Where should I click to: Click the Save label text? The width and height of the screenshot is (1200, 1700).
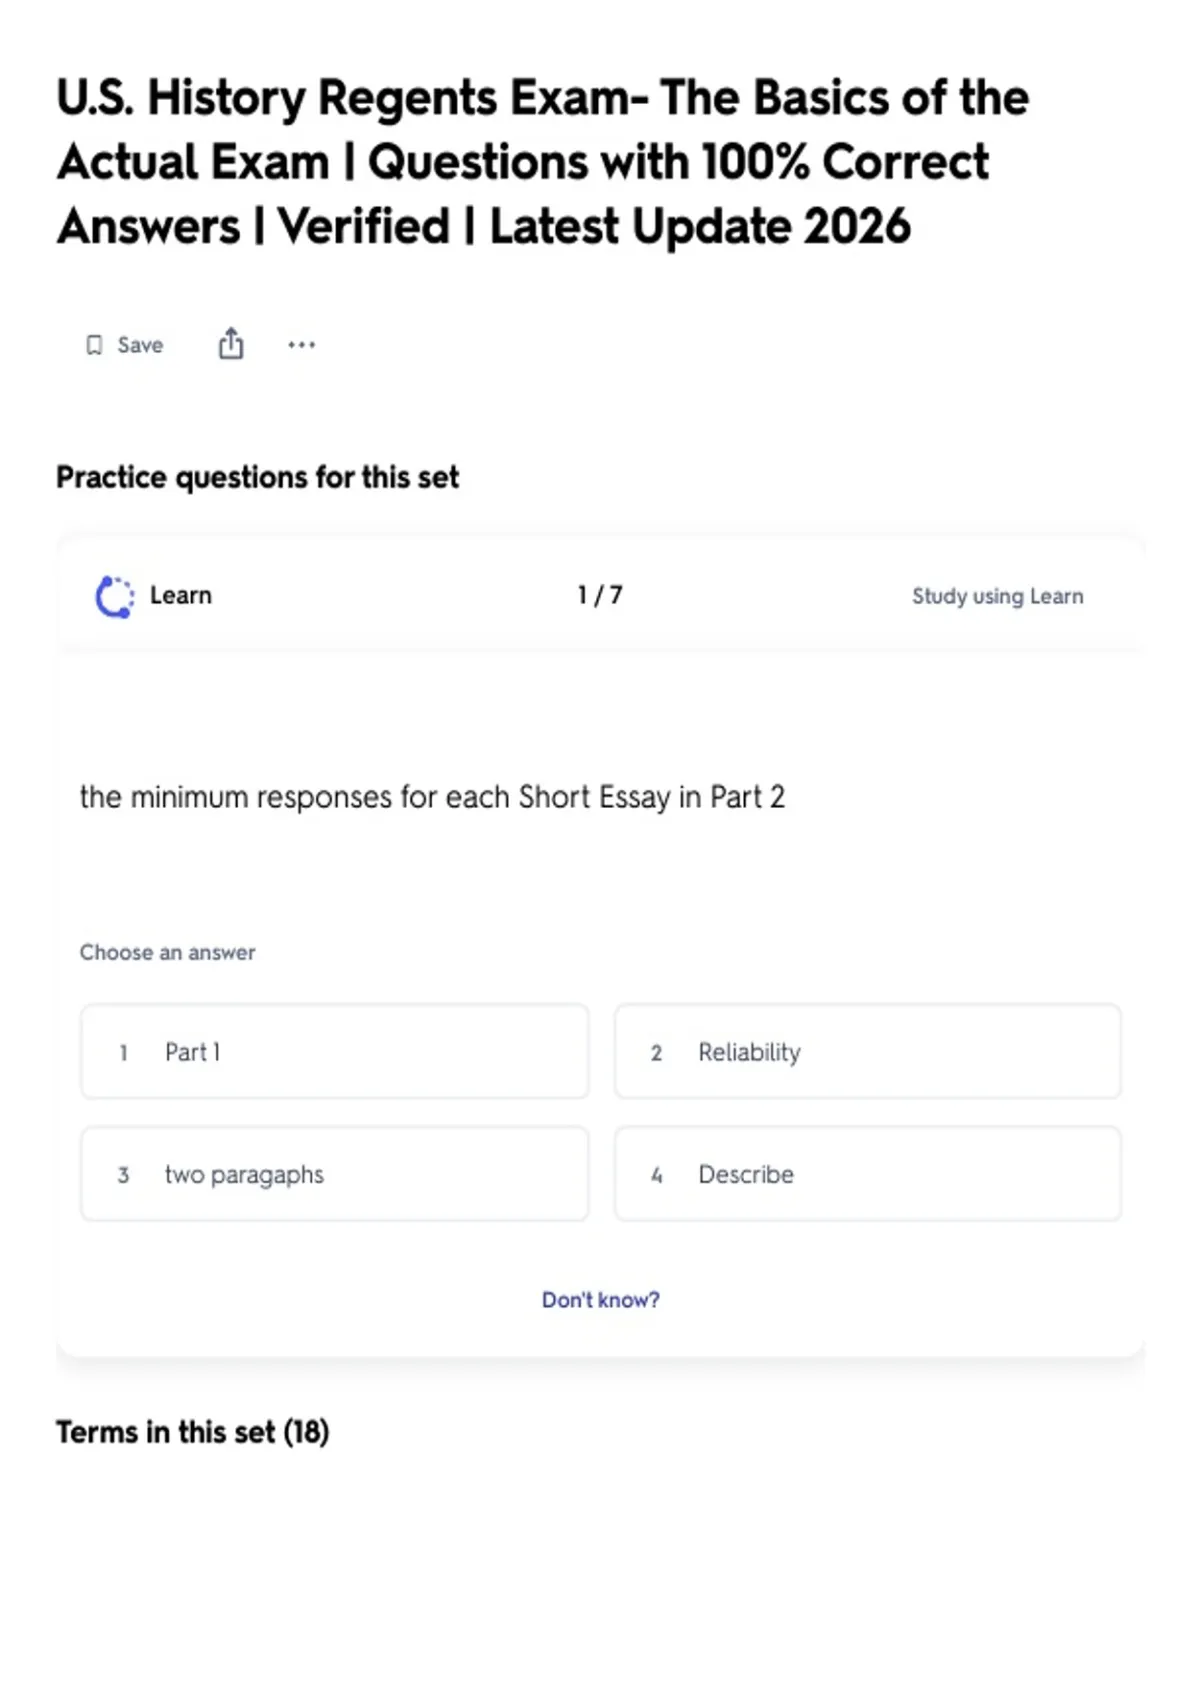point(140,345)
